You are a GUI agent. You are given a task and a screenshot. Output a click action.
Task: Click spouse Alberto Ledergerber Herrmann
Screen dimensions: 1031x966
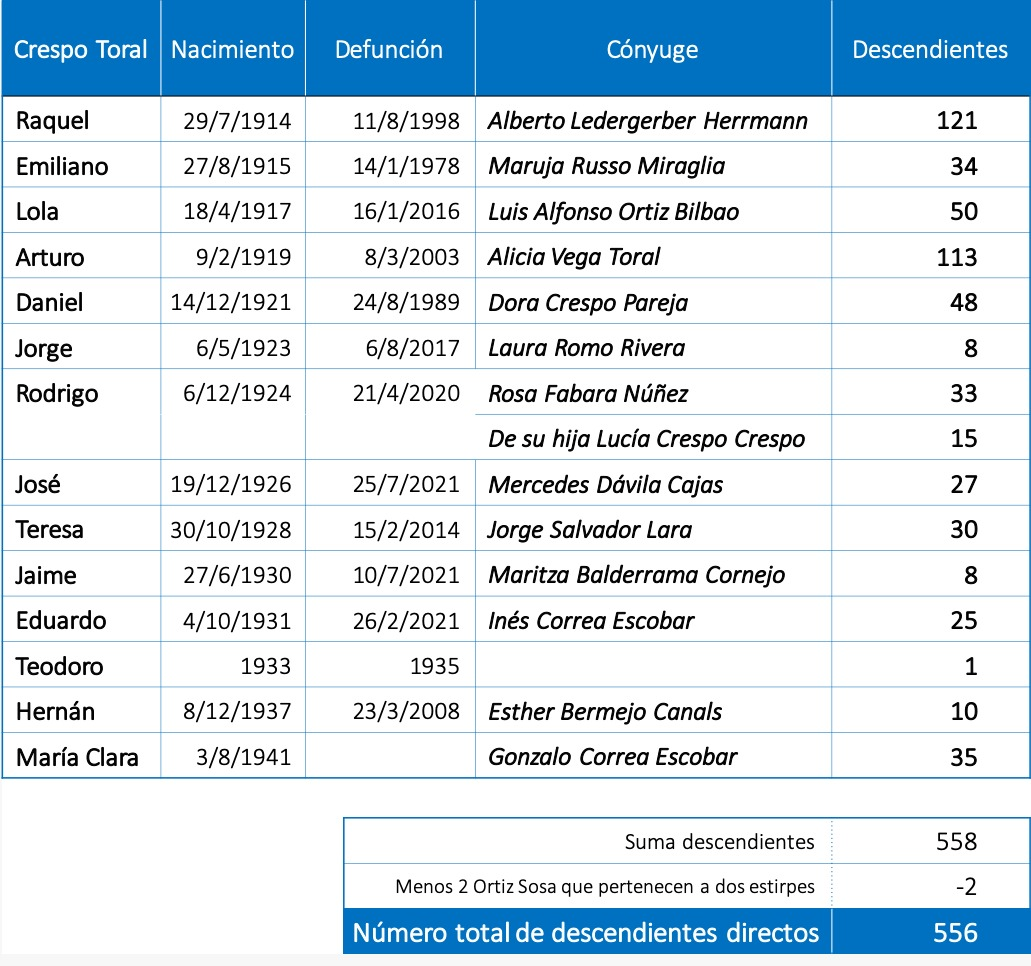point(647,121)
